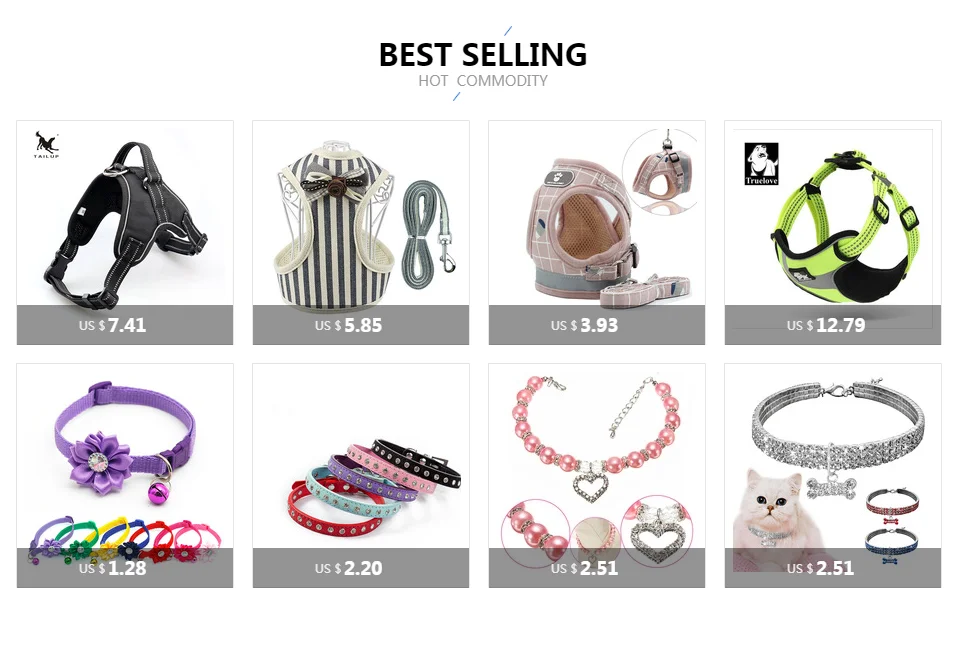The width and height of the screenshot is (958, 646).
Task: Click the US $5.85 price label
Action: coord(348,325)
